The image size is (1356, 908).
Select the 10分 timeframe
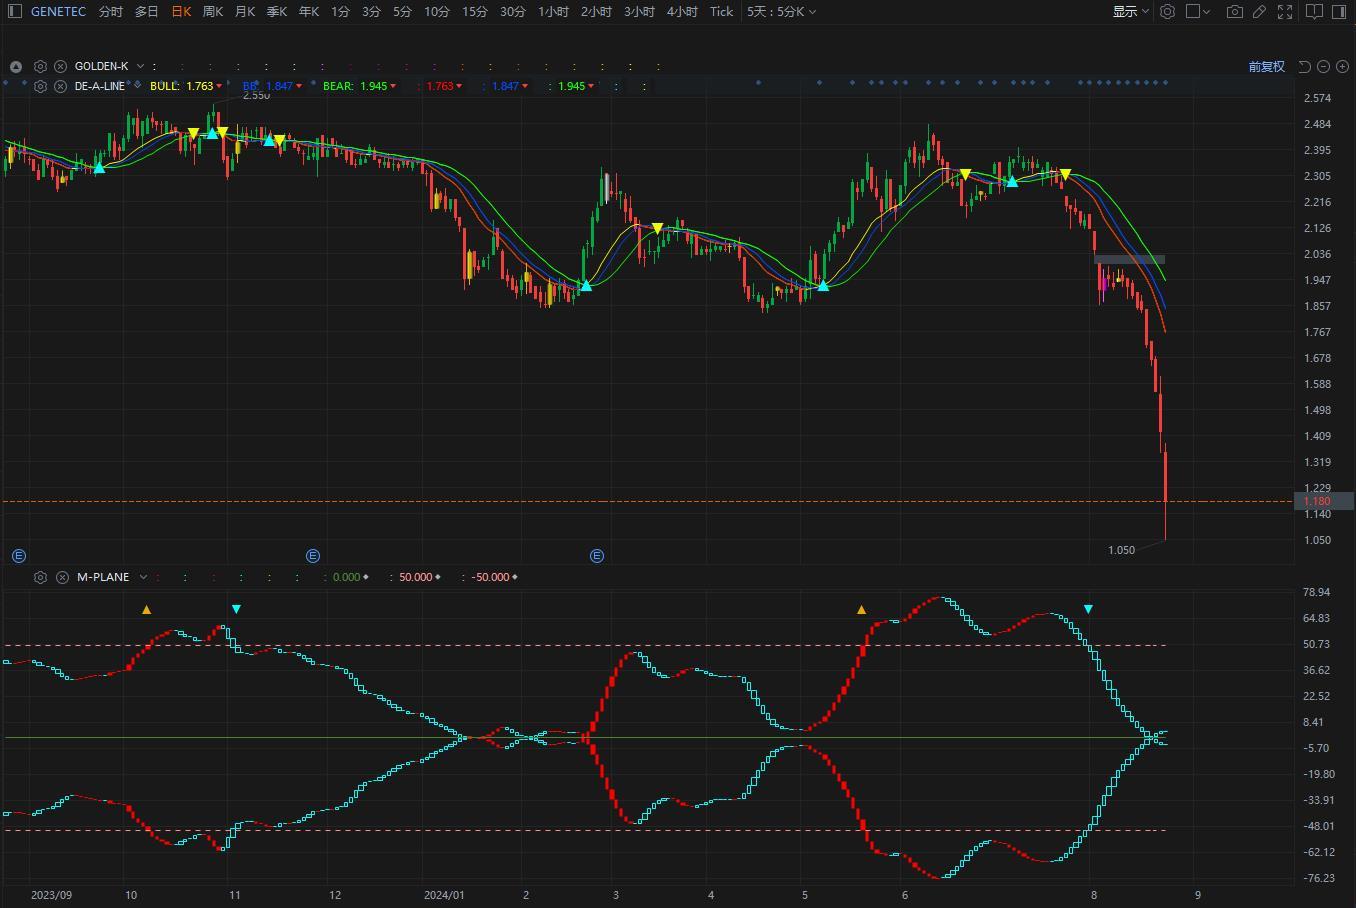(x=437, y=11)
